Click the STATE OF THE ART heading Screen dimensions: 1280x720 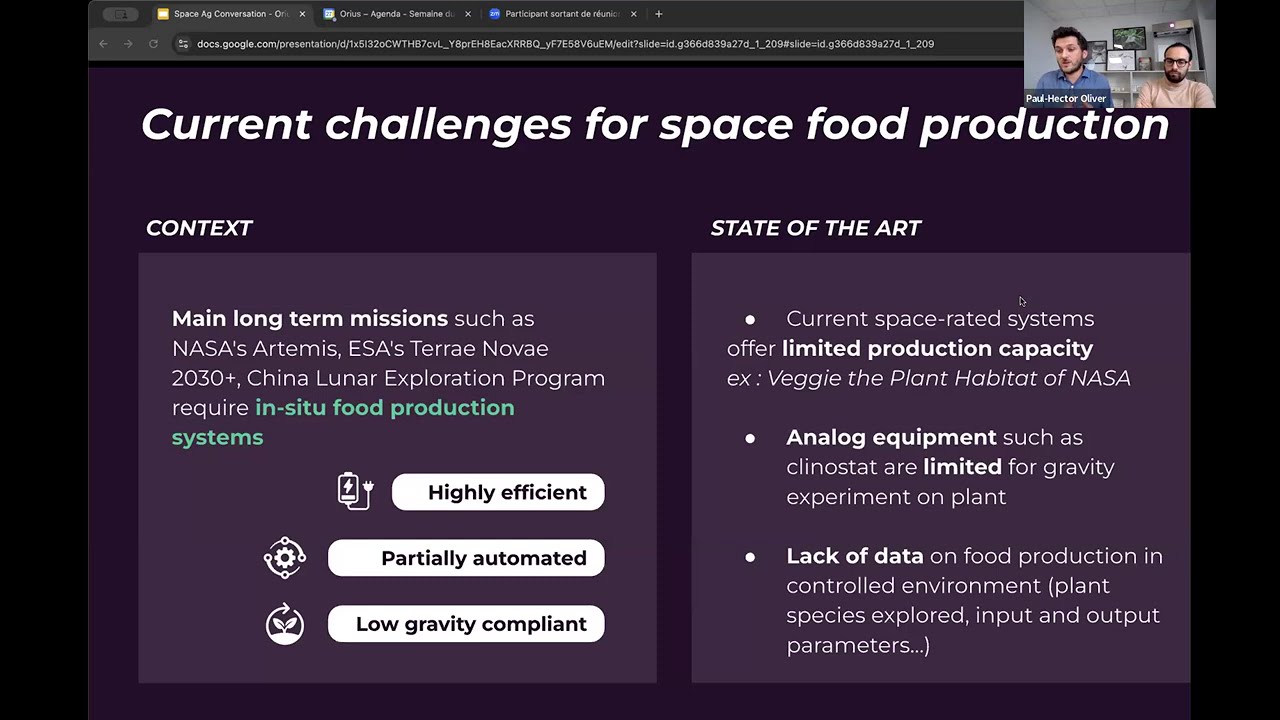tap(816, 228)
